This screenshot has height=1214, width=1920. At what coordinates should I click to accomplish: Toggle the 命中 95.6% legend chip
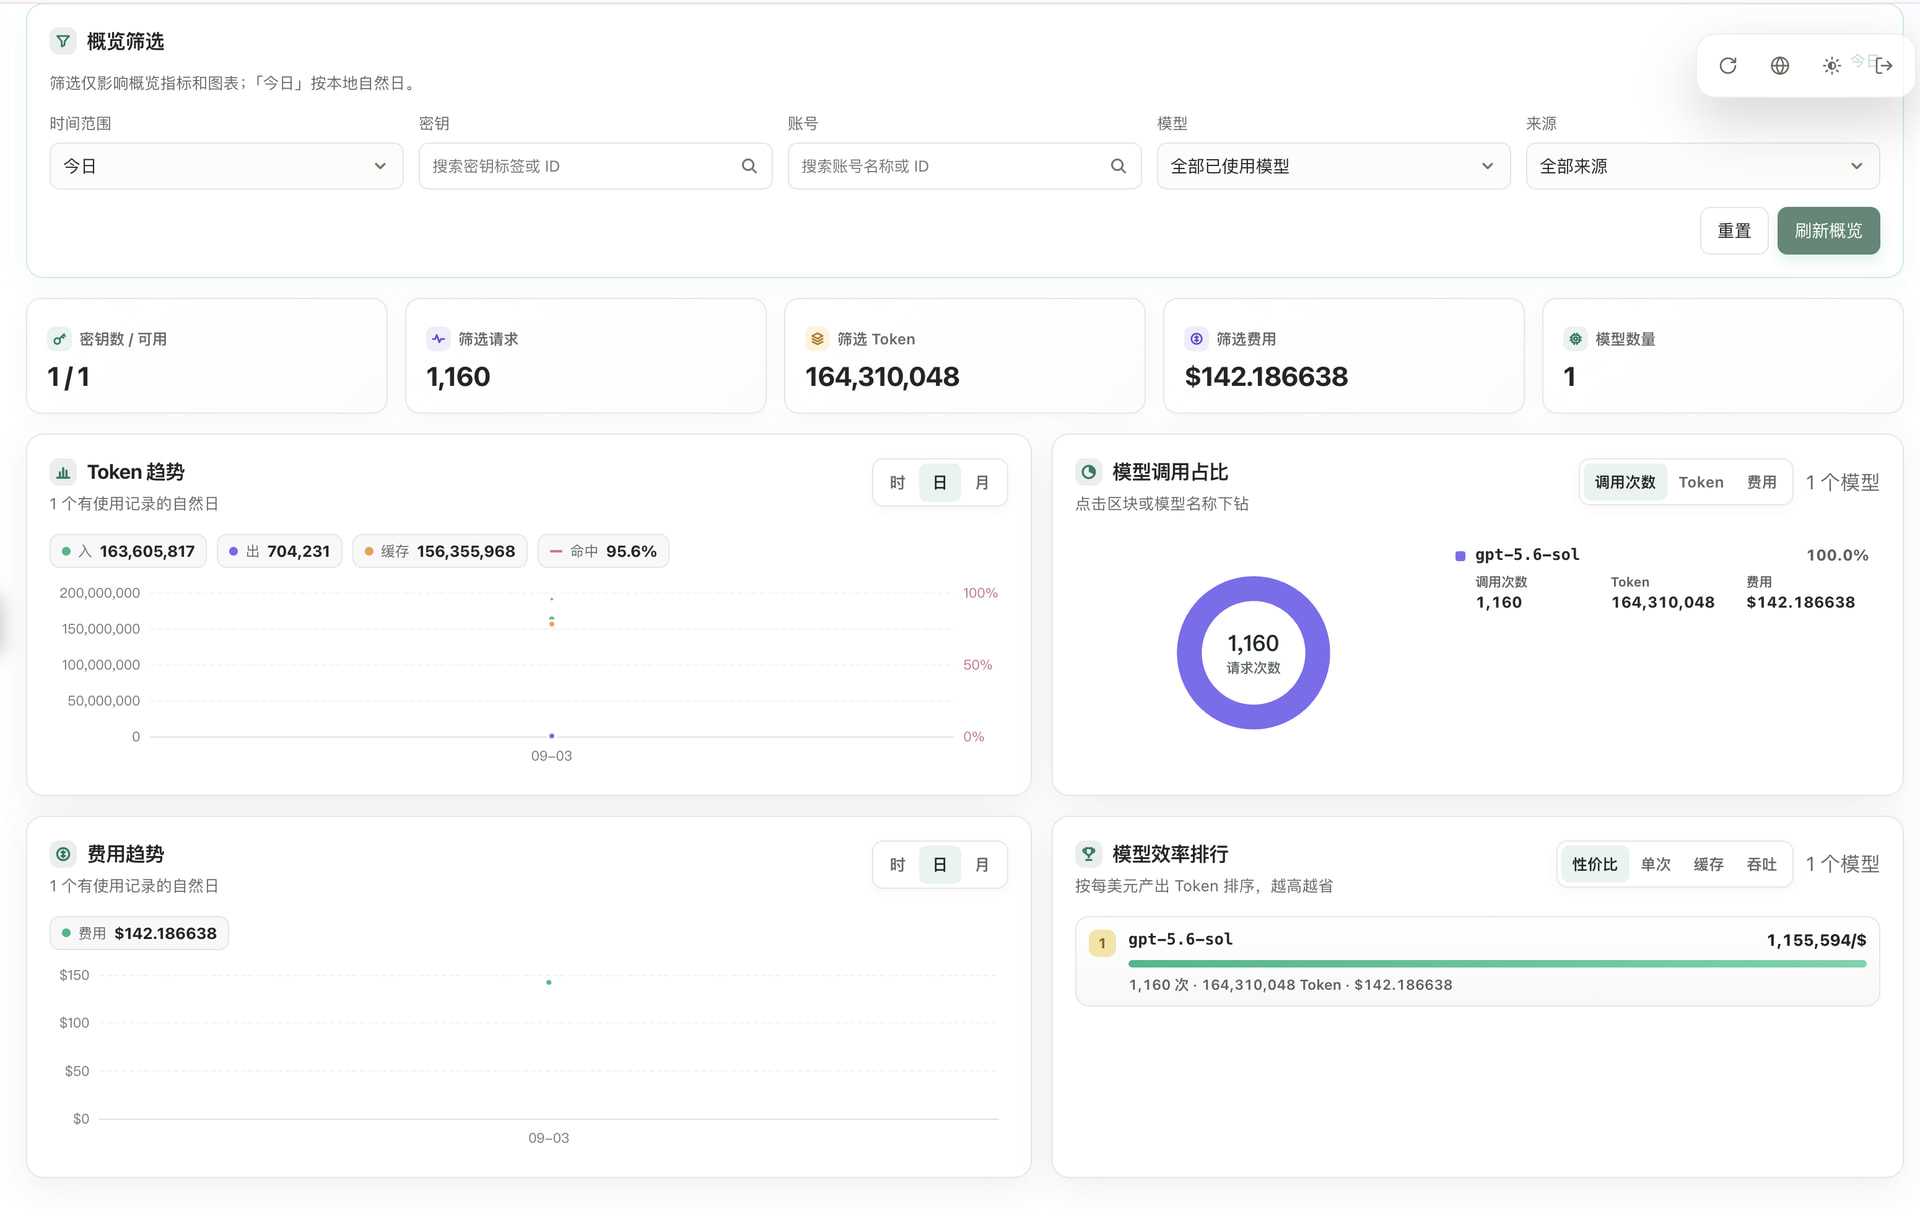coord(603,551)
